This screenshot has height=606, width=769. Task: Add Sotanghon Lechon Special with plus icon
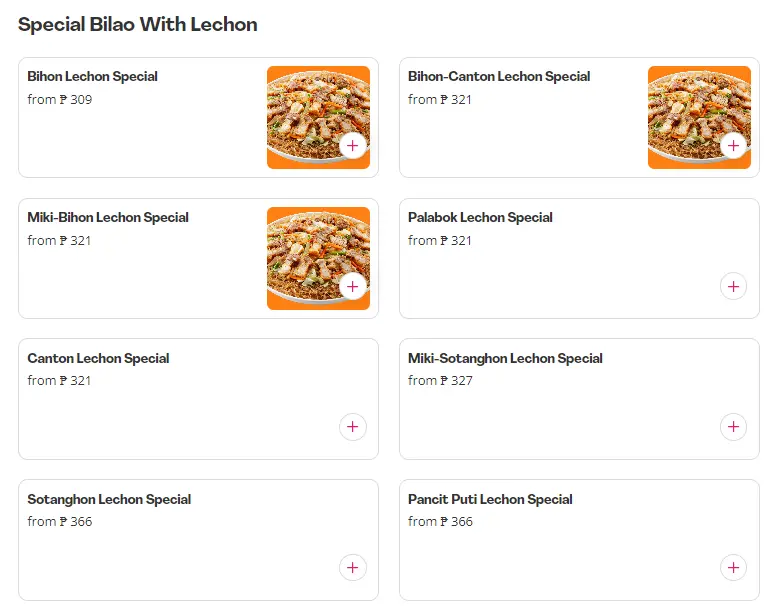(x=352, y=568)
